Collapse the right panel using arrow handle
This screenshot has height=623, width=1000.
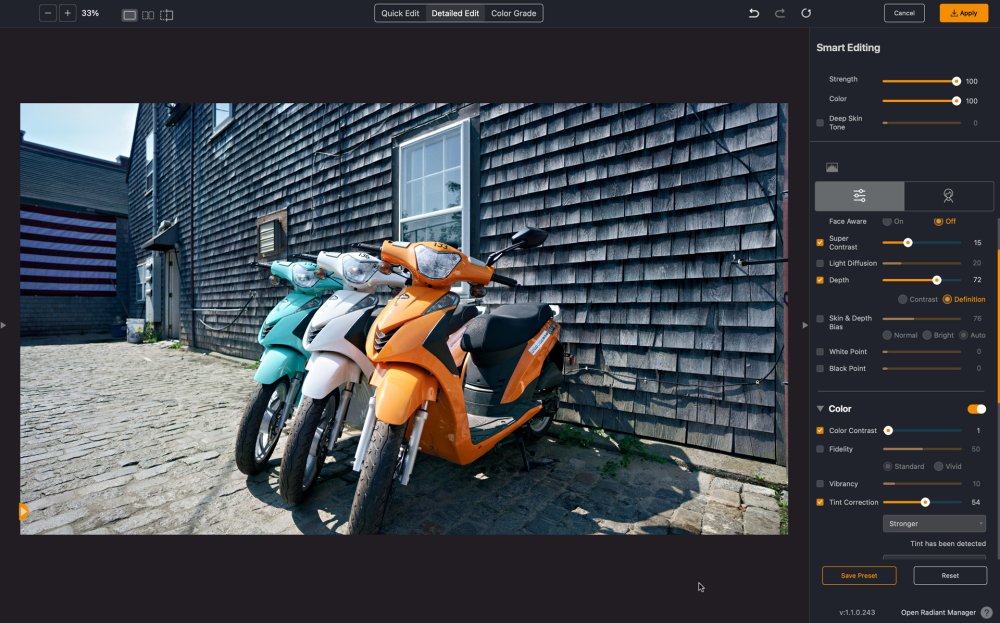tap(805, 325)
